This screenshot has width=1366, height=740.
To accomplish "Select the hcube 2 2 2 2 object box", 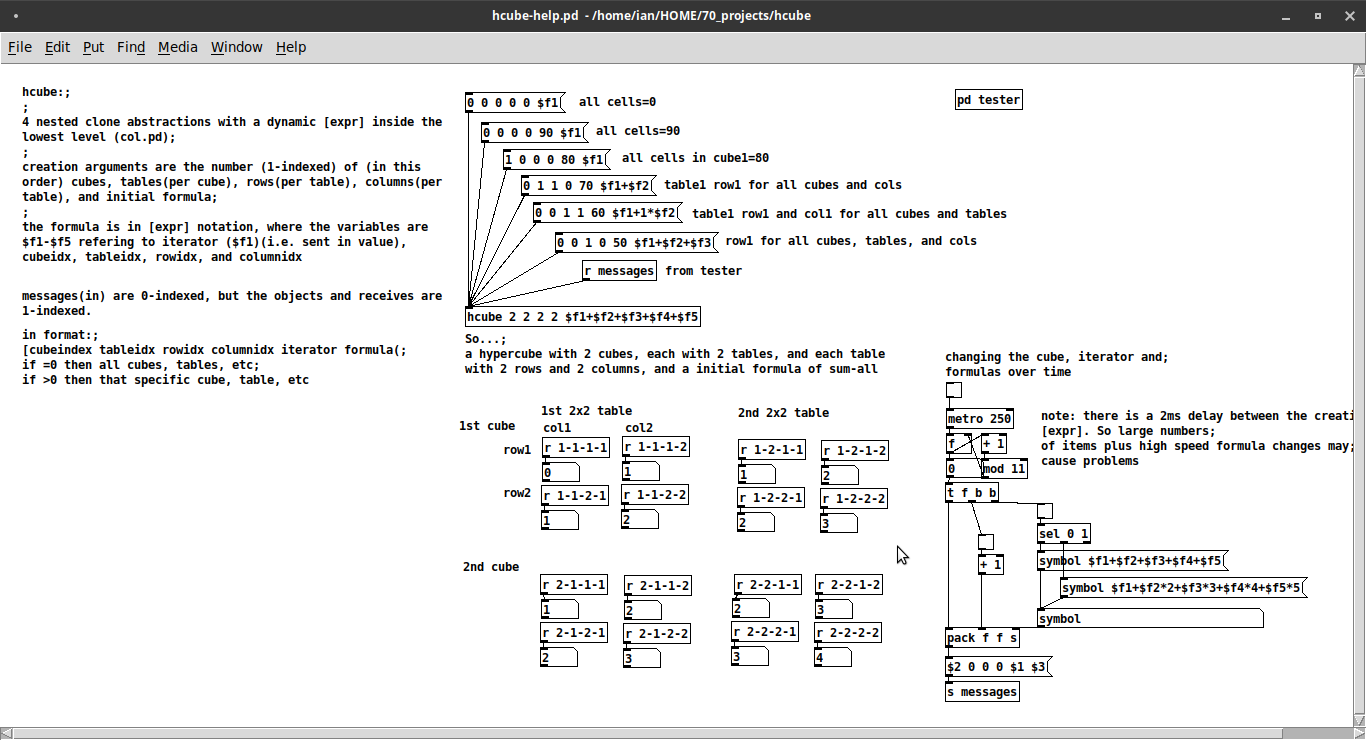I will point(583,317).
